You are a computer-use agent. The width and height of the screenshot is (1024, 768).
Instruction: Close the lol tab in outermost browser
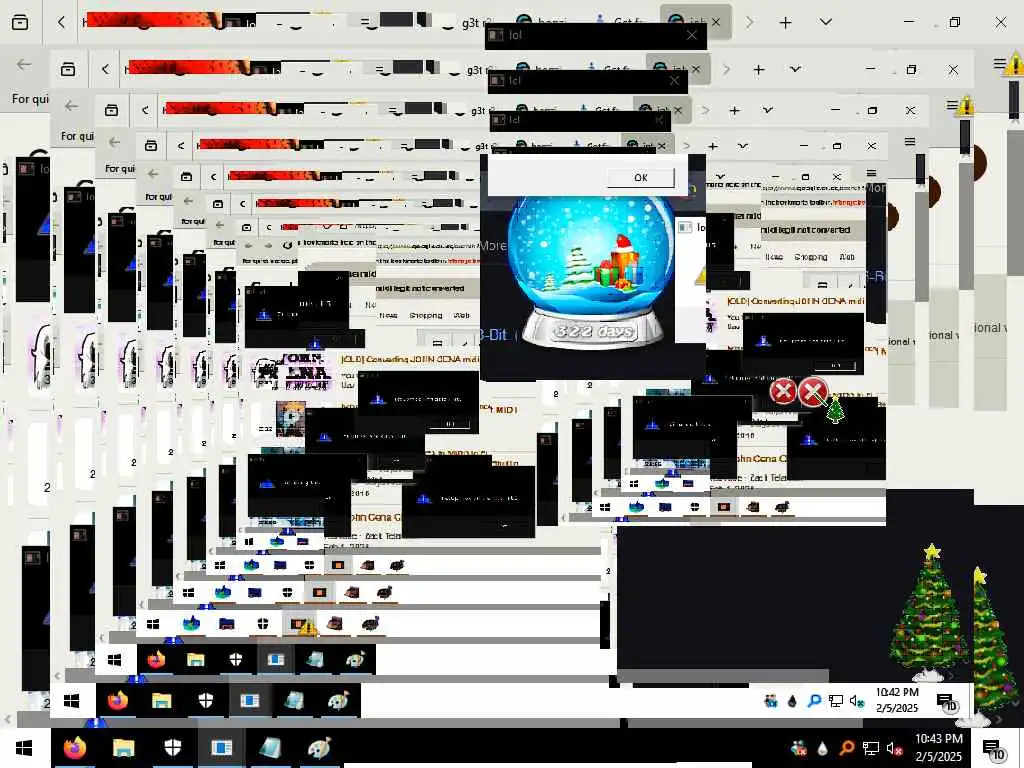tap(716, 22)
